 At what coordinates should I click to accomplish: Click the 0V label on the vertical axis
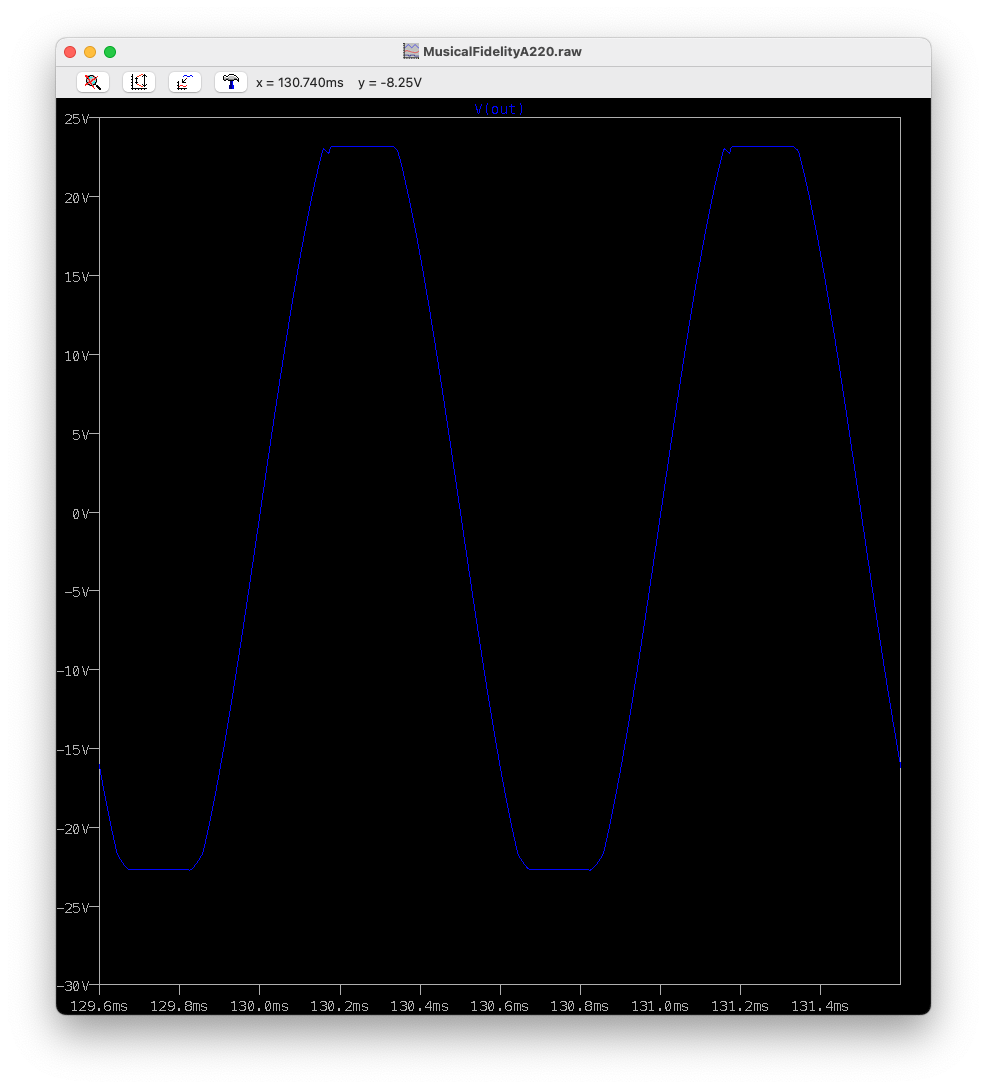81,514
